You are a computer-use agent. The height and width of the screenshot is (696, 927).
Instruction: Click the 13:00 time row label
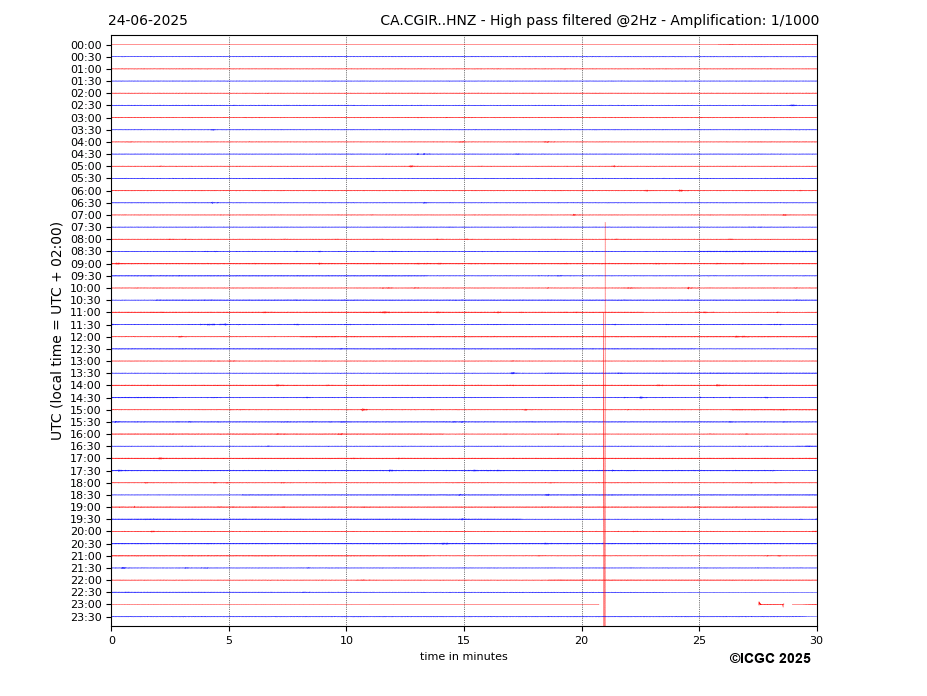pos(86,361)
